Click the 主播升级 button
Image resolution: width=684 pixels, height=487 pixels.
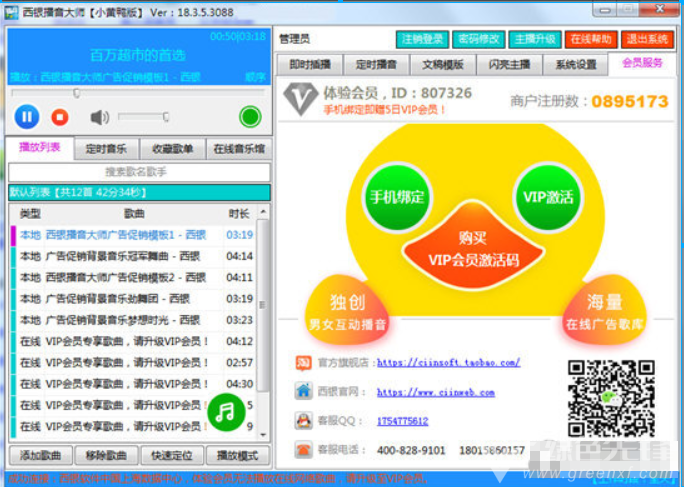535,39
